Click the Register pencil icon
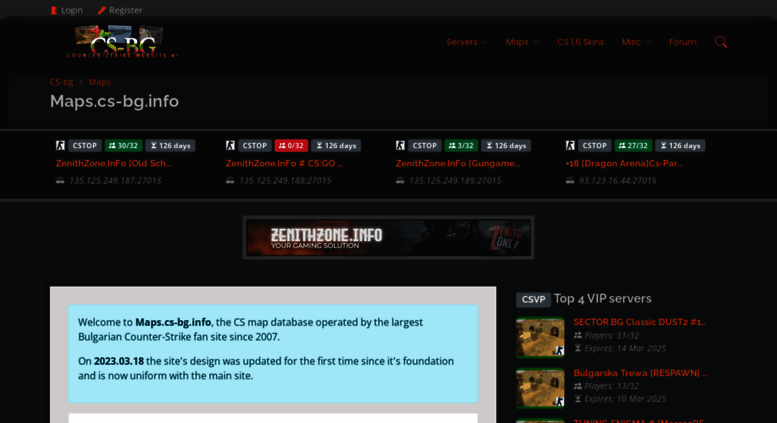 [102, 10]
